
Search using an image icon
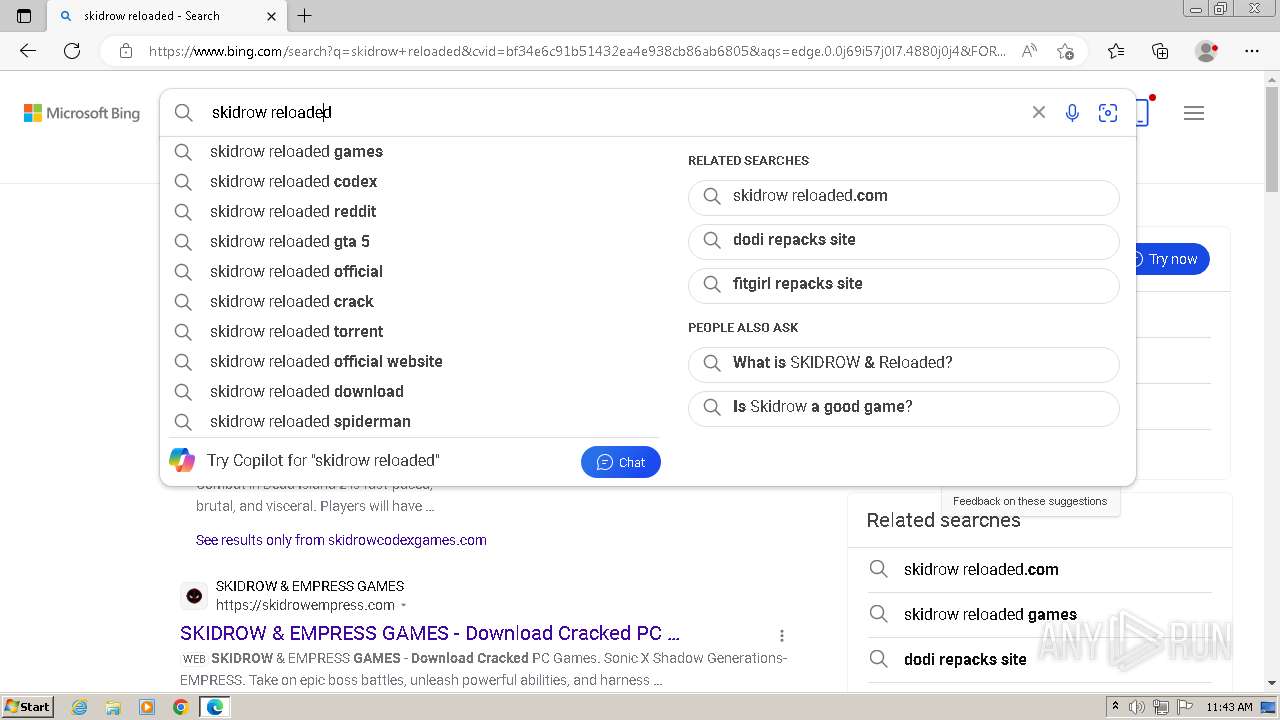[1107, 113]
